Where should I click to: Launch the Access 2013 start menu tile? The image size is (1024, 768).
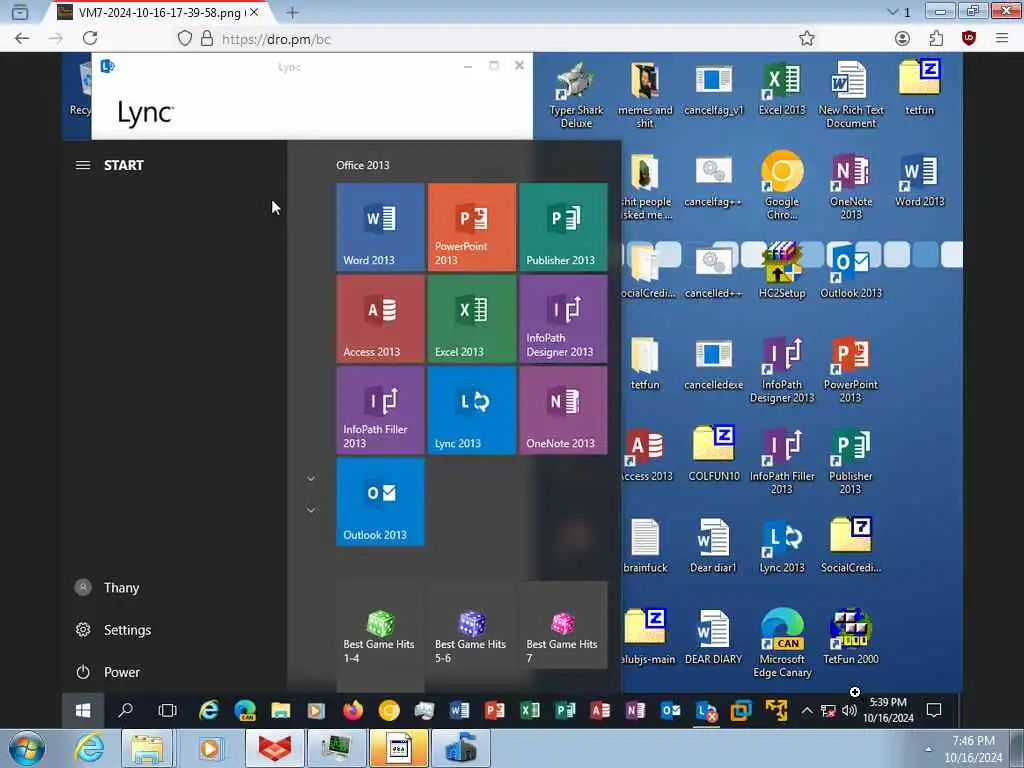(x=380, y=318)
